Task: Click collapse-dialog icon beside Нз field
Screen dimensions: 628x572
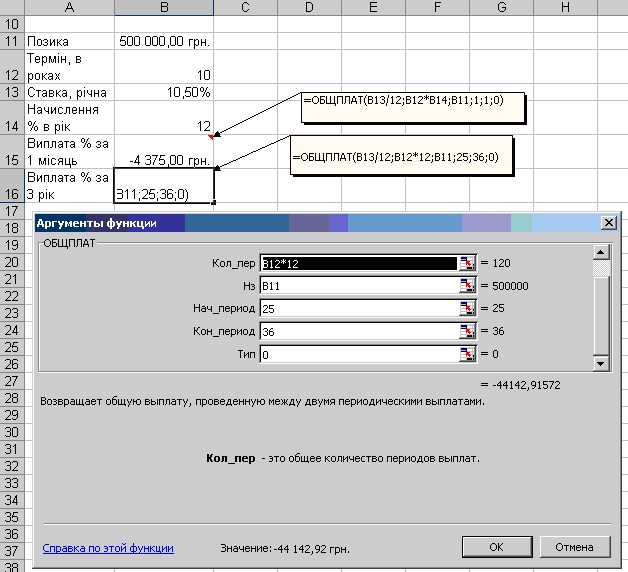Action: 466,286
